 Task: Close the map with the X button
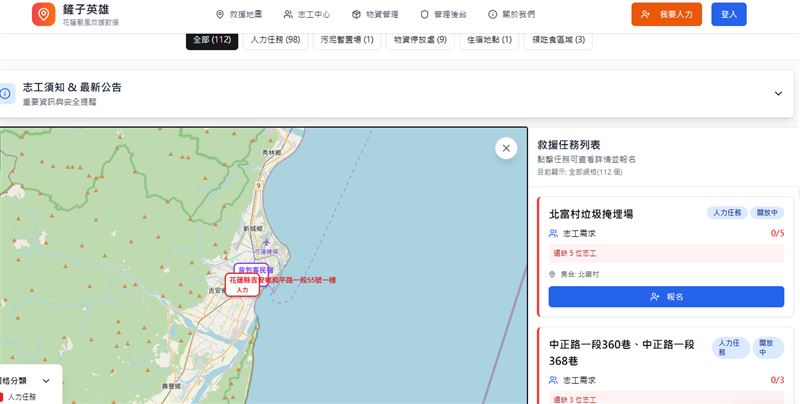tap(506, 148)
